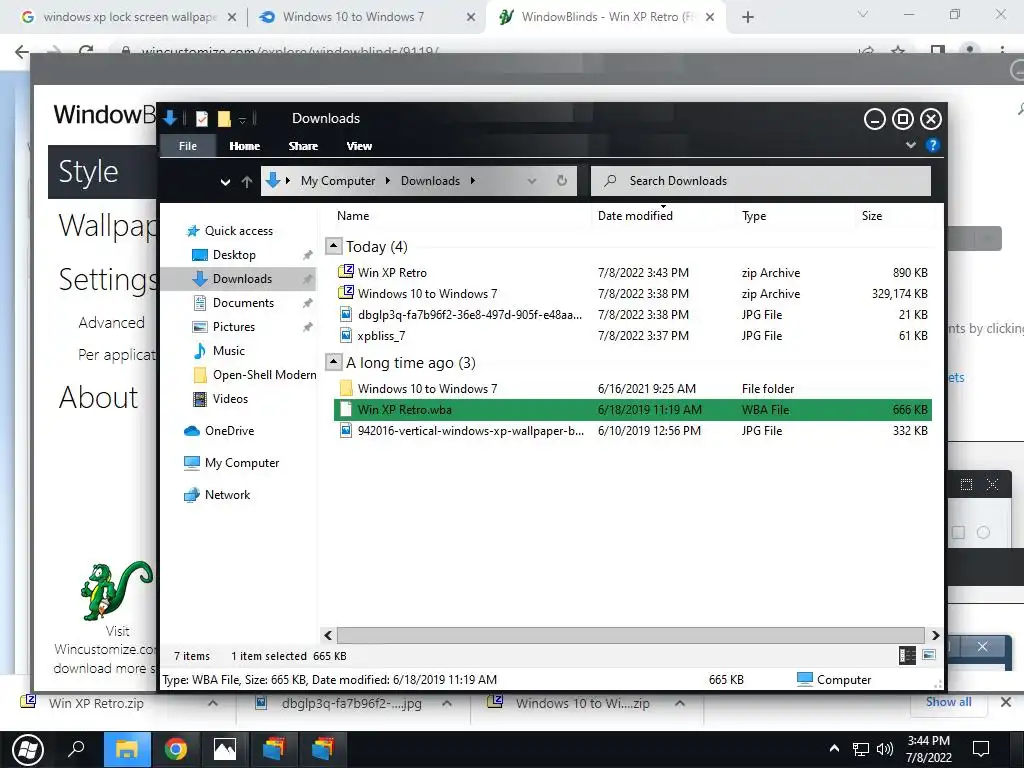
Task: Open address bar history dropdown
Action: [x=532, y=181]
